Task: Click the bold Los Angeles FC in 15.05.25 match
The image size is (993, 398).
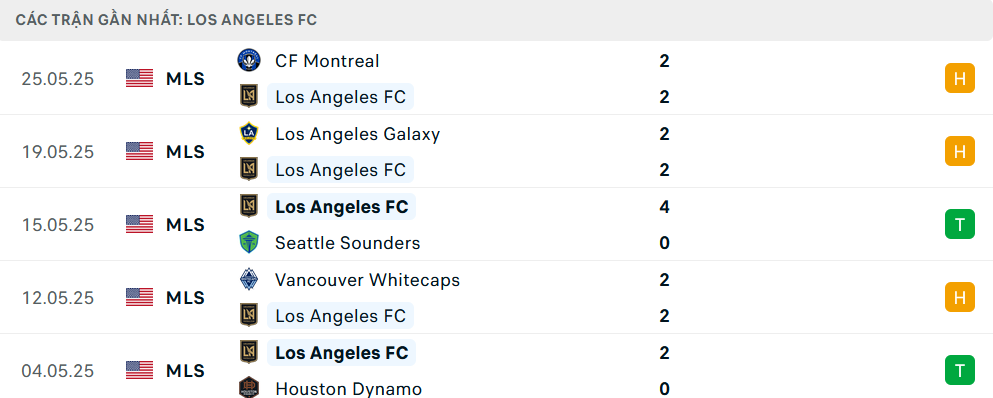Action: [341, 207]
